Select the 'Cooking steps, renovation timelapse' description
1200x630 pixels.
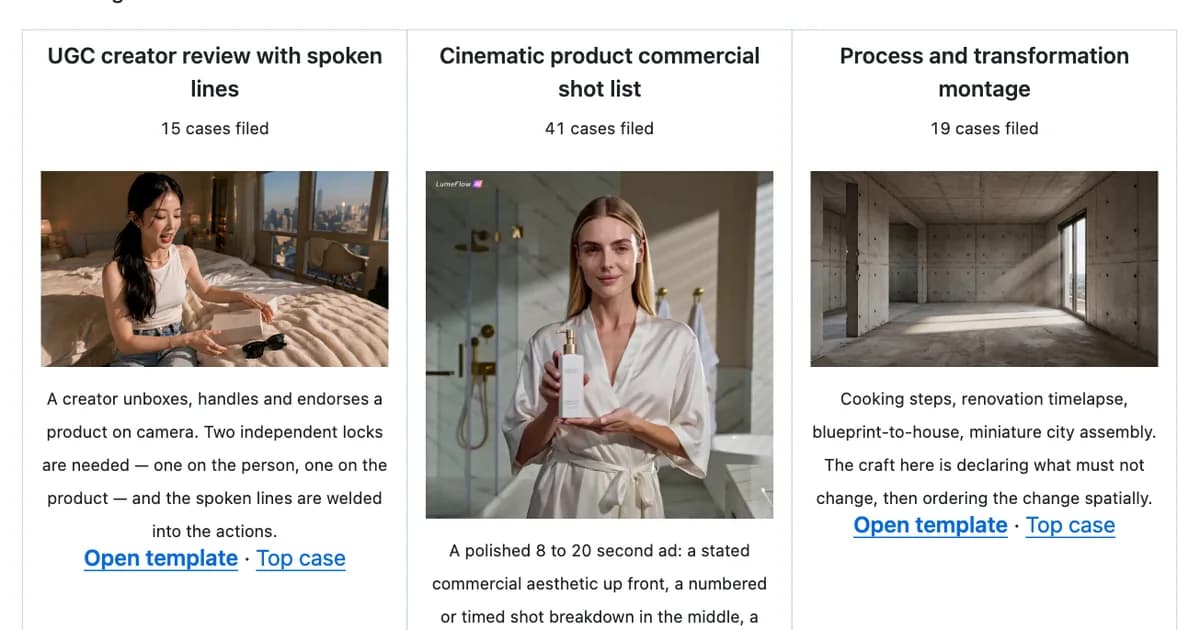[984, 448]
